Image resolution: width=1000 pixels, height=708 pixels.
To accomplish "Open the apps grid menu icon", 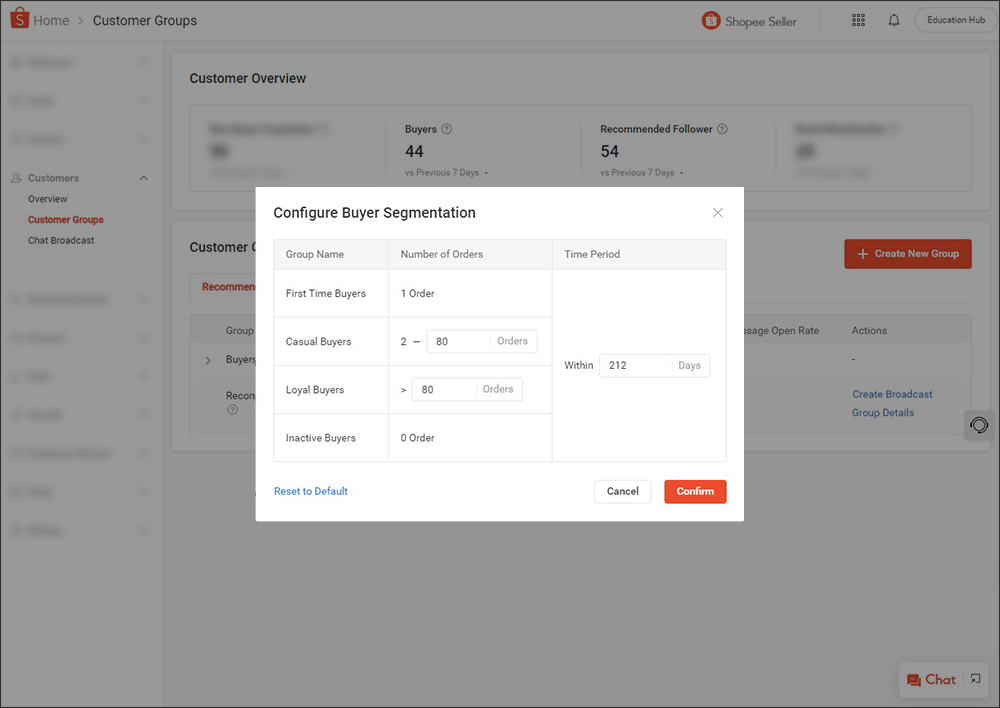I will coord(858,20).
